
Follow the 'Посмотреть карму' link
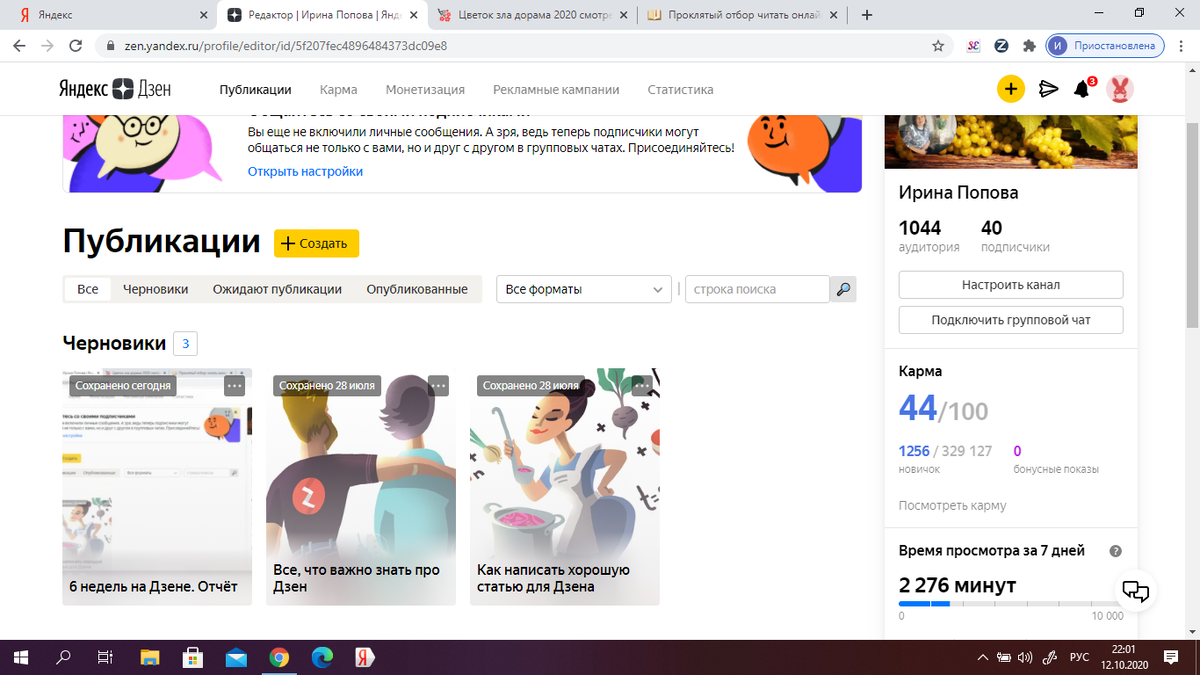pyautogui.click(x=953, y=506)
